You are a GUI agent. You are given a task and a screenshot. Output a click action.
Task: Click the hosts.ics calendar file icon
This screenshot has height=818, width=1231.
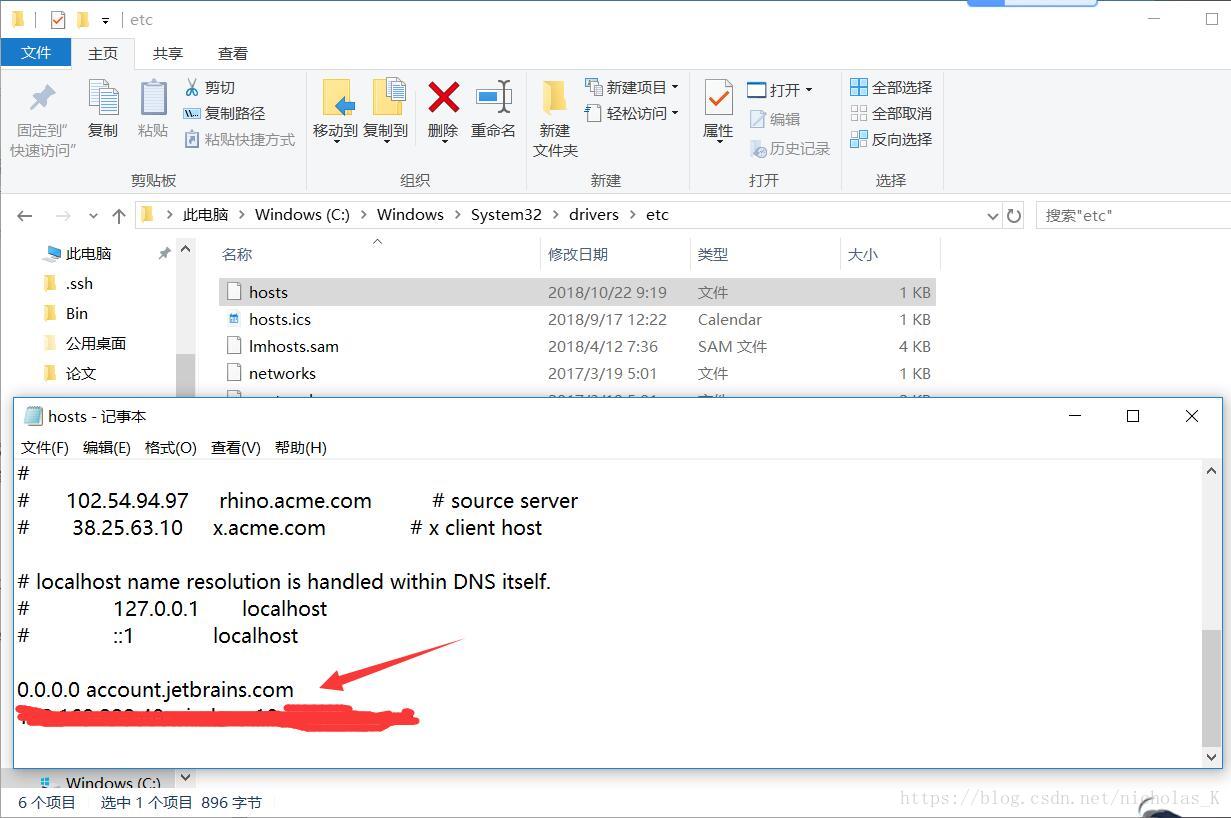tap(234, 319)
